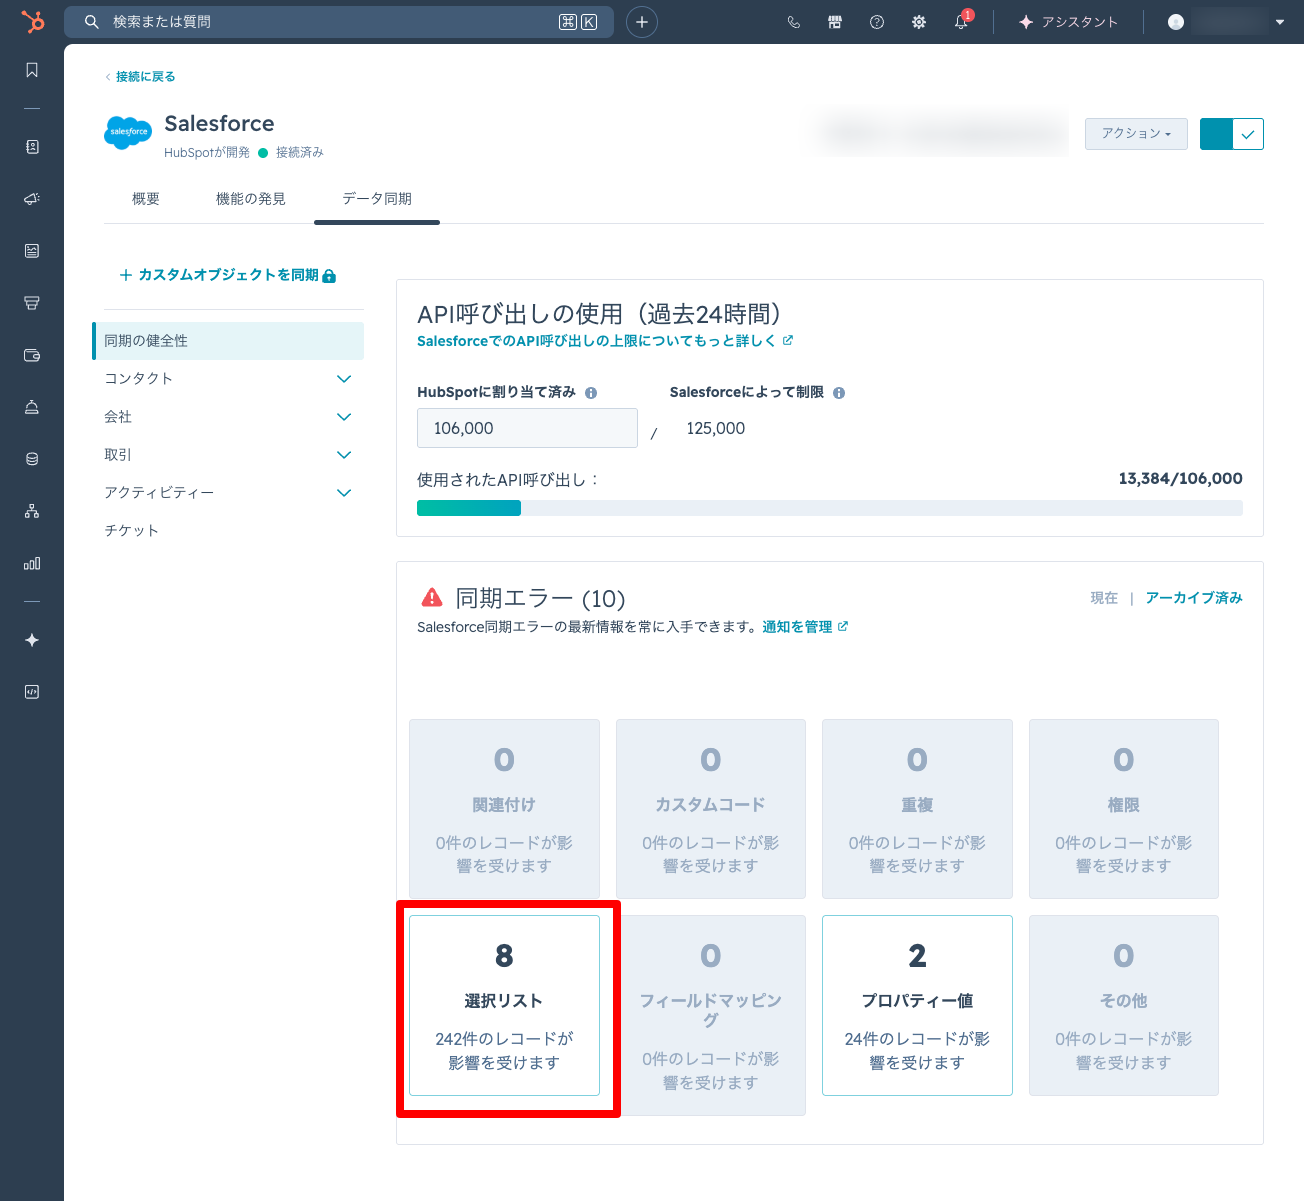Click the 13,384/106,000 usage value
The height and width of the screenshot is (1201, 1304).
pyautogui.click(x=1180, y=479)
